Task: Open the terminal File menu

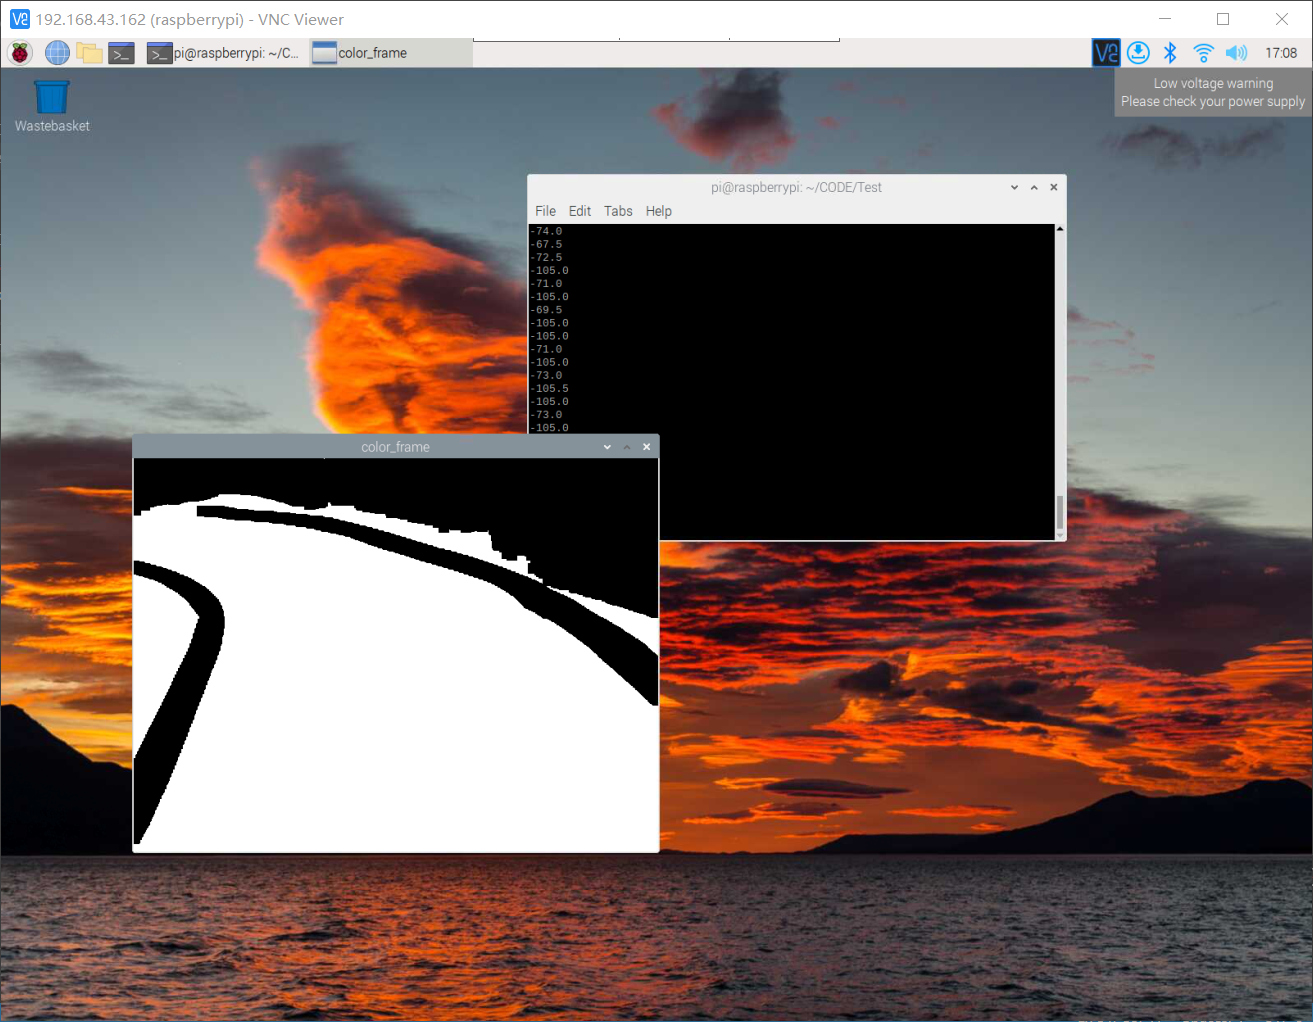Action: coord(545,211)
